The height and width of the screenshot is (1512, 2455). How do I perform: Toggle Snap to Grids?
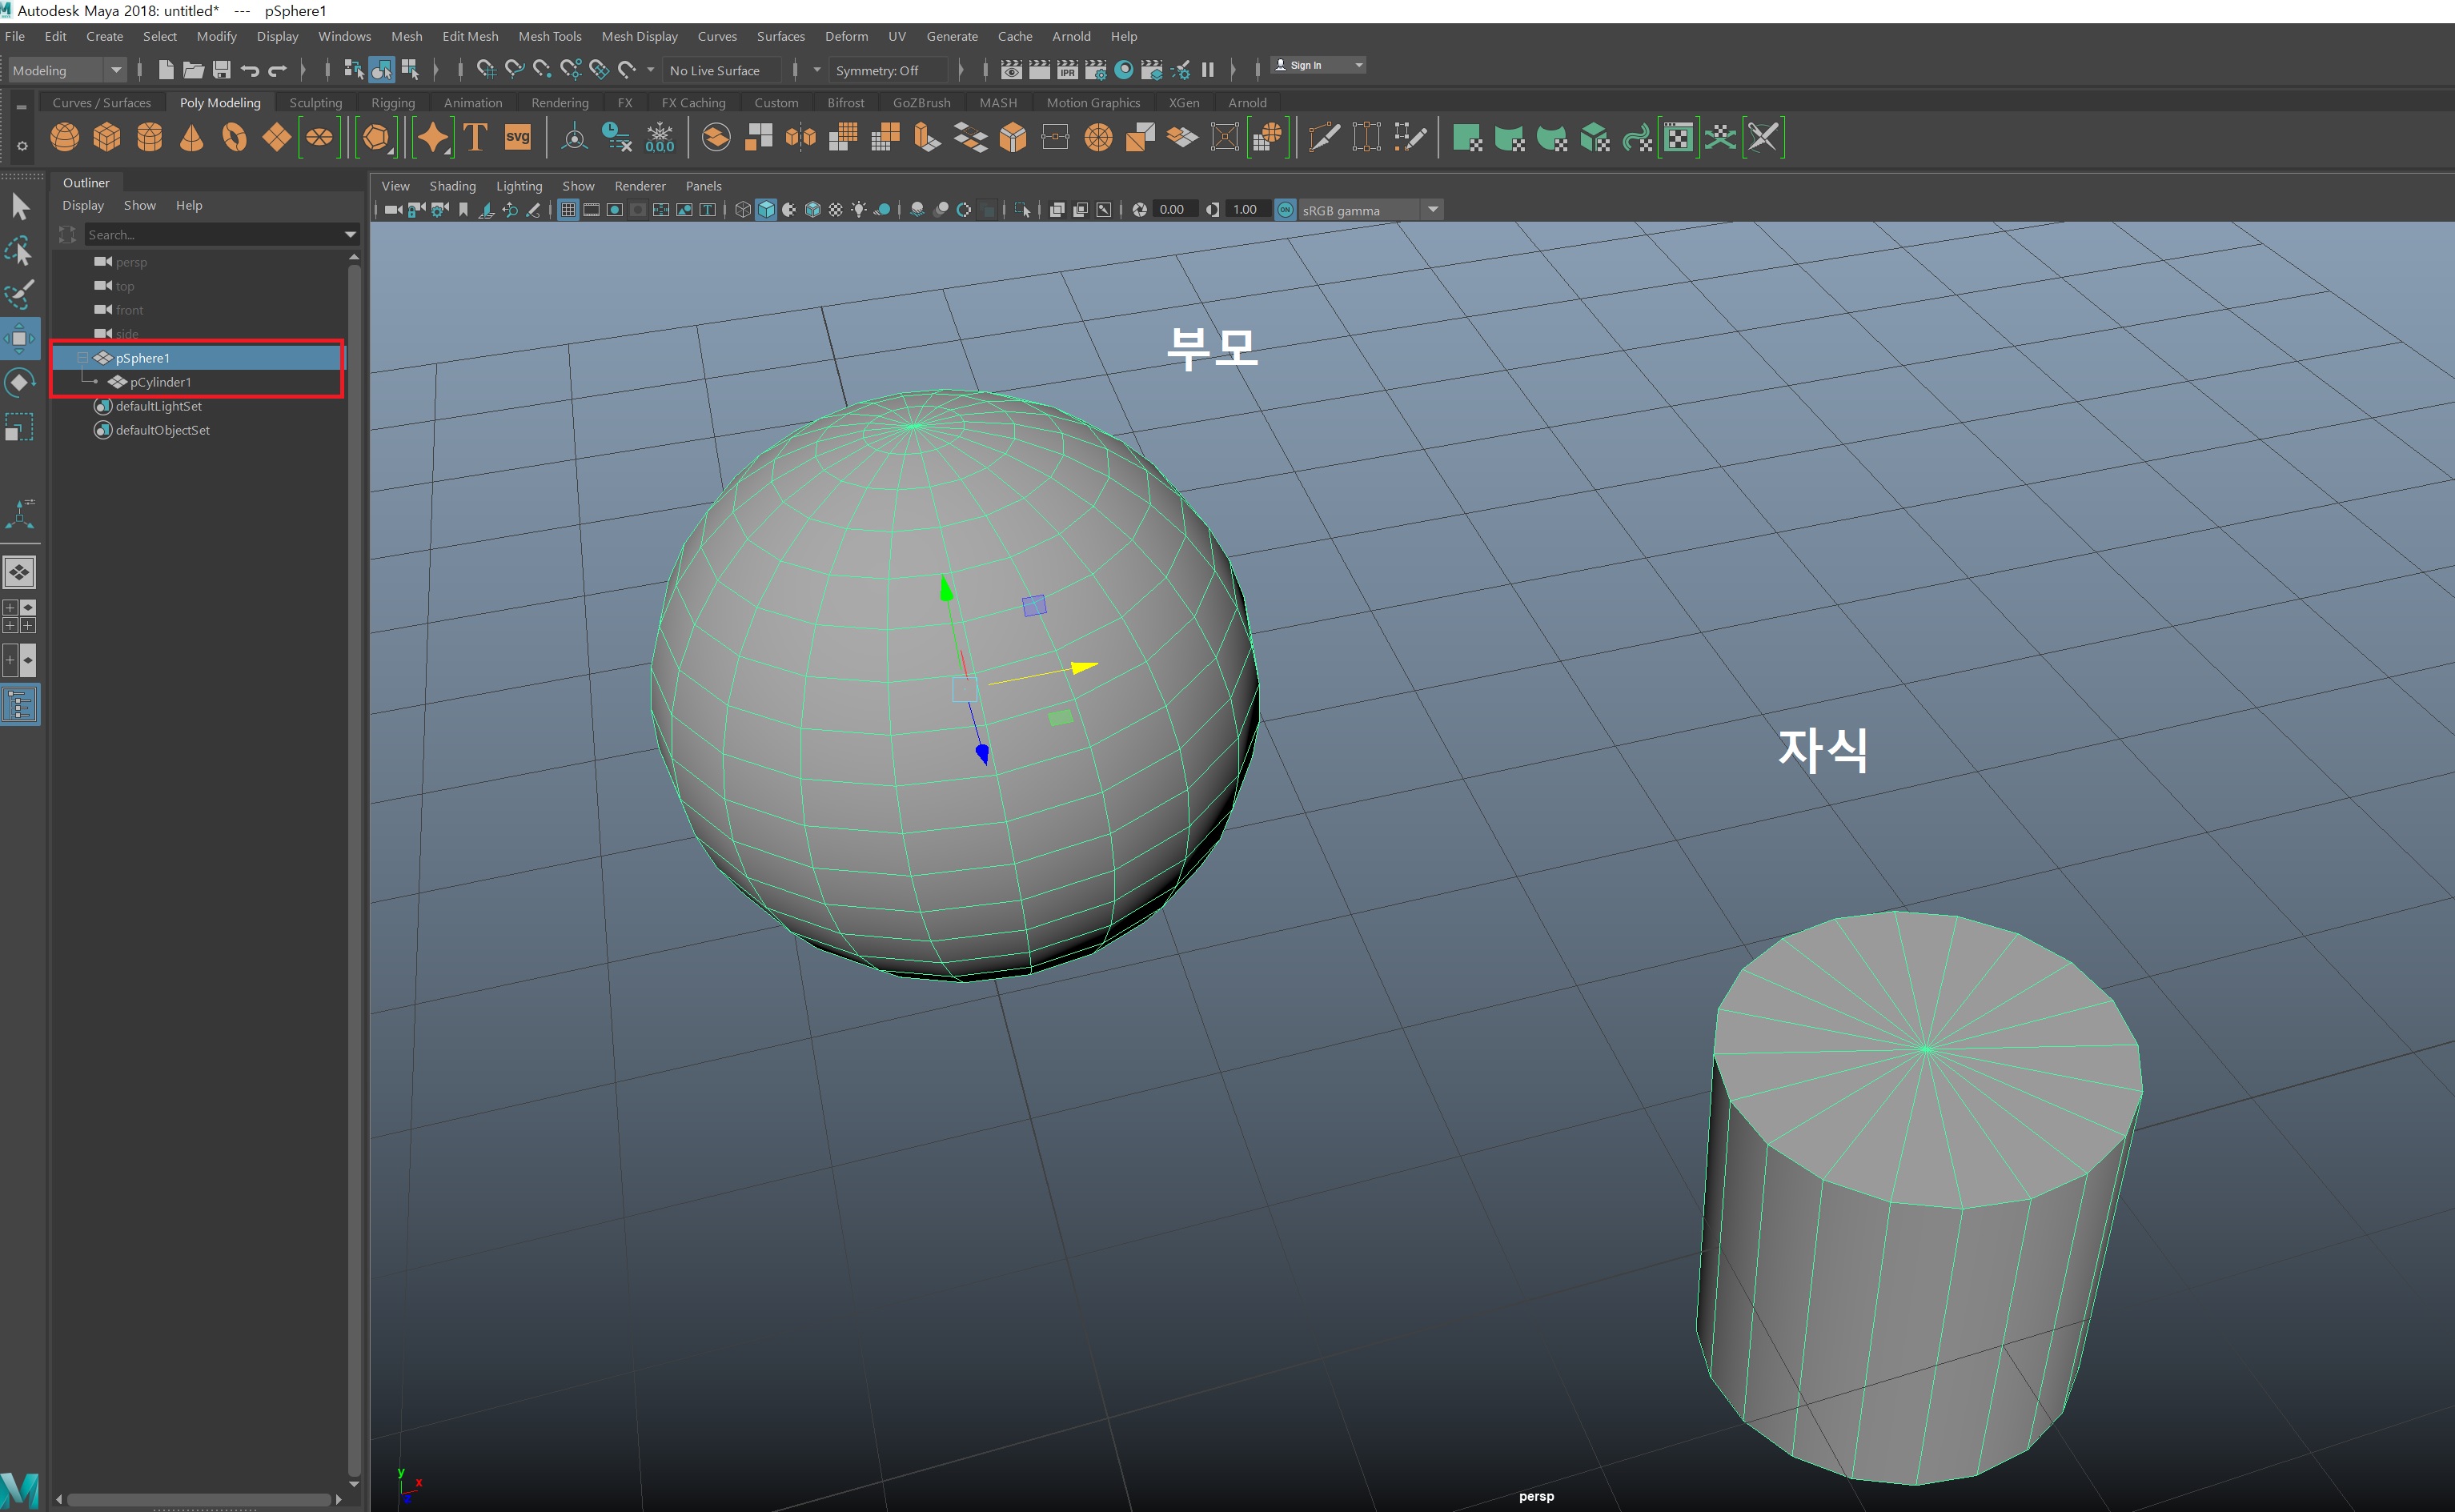pos(486,69)
